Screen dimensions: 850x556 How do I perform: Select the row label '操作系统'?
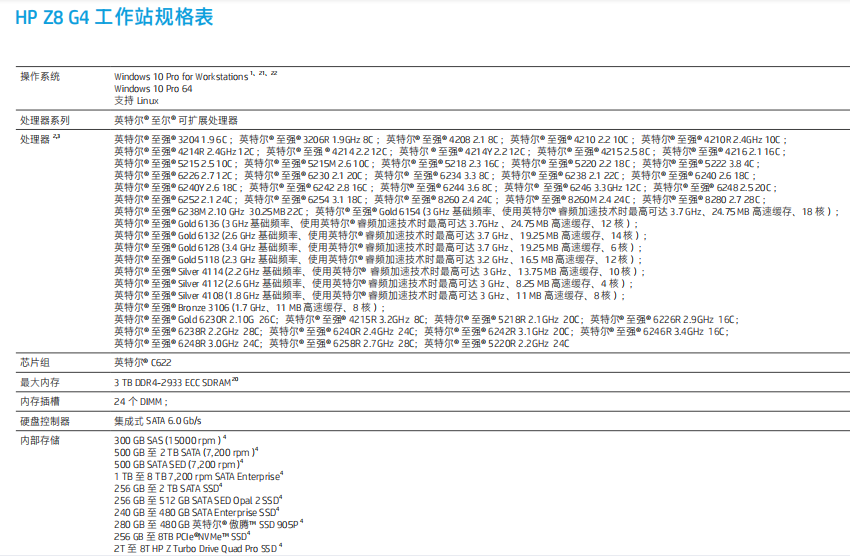pos(40,76)
